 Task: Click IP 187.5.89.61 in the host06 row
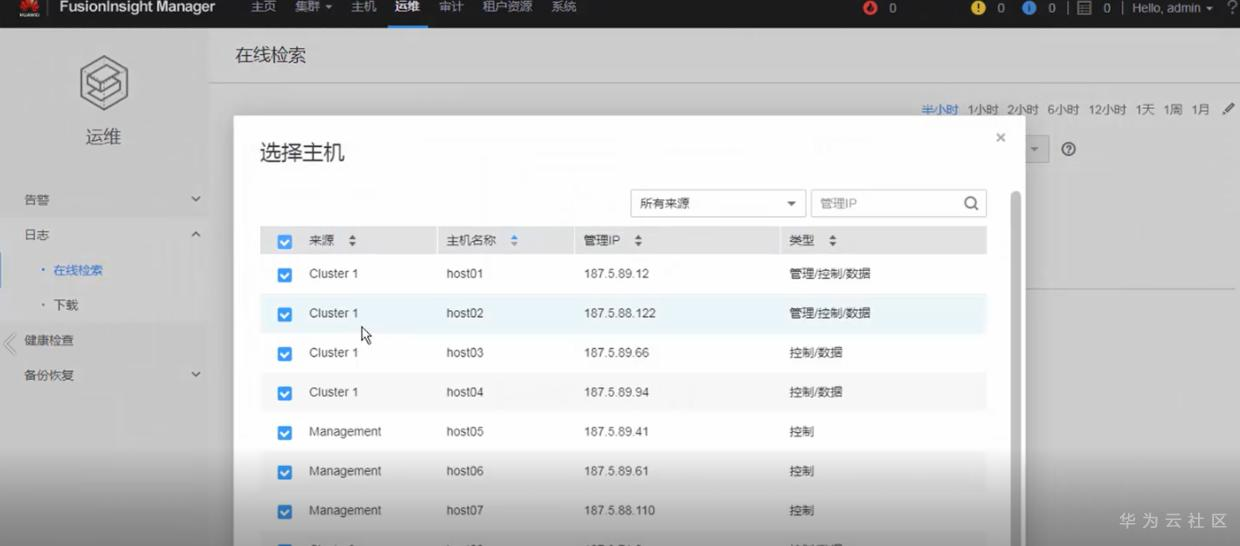[x=616, y=471]
